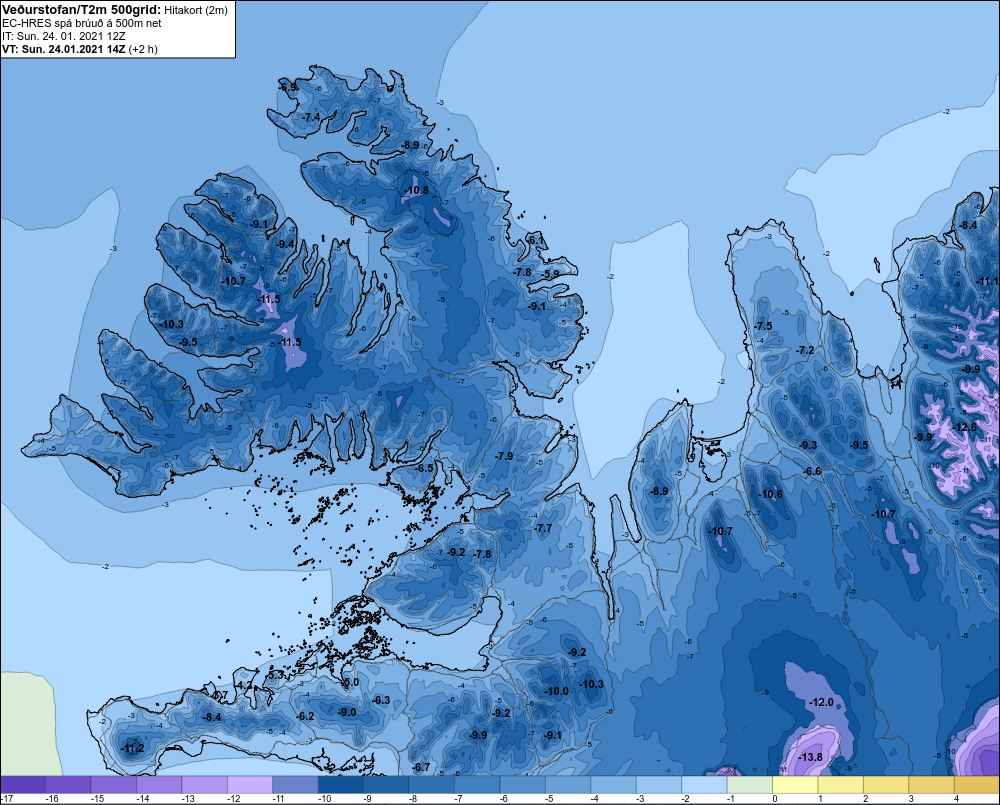The height and width of the screenshot is (805, 1000).
Task: Click the '-9.3' temperature value
Action: coord(809,445)
